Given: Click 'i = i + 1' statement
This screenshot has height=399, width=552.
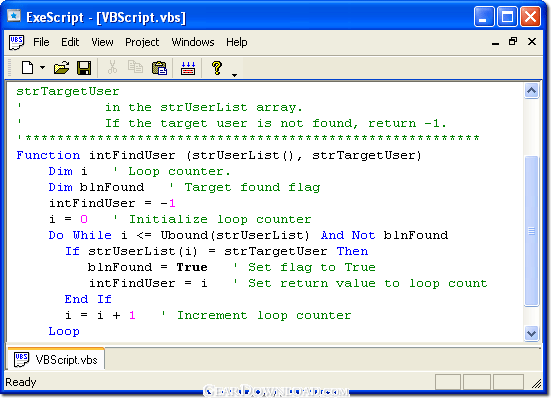Looking at the screenshot, I should point(100,316).
